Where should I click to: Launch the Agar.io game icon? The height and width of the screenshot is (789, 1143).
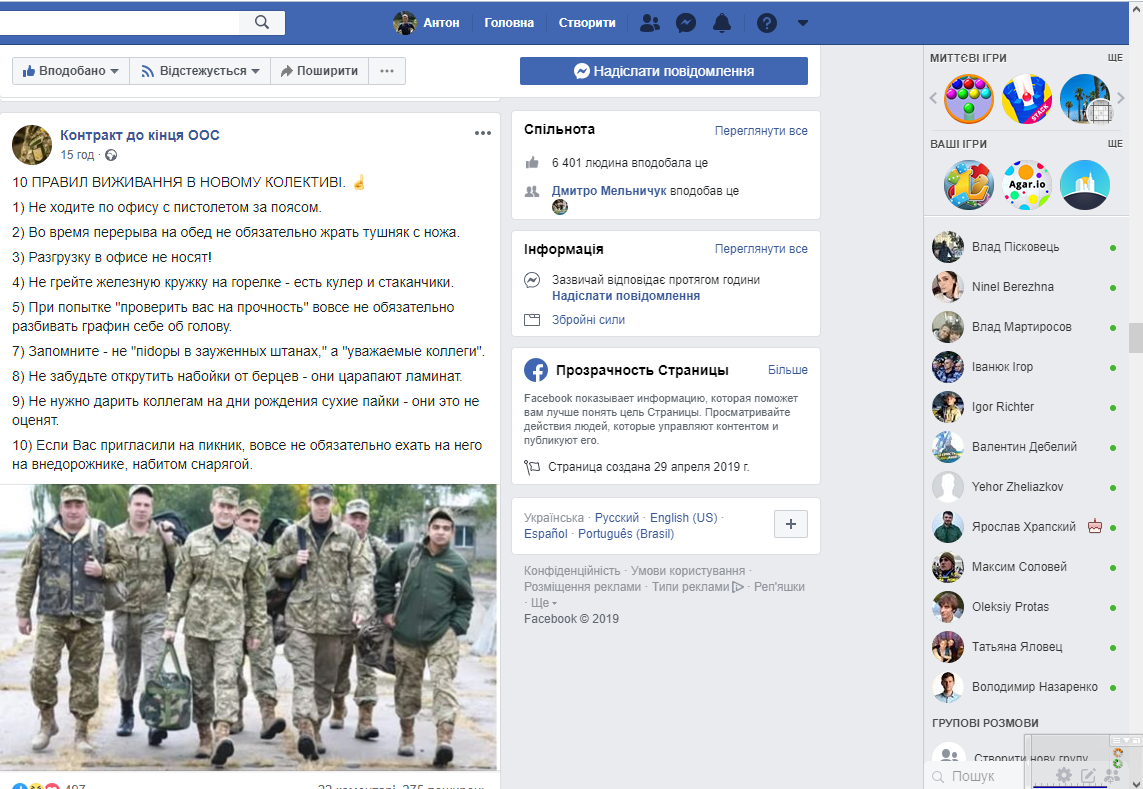[x=1026, y=184]
